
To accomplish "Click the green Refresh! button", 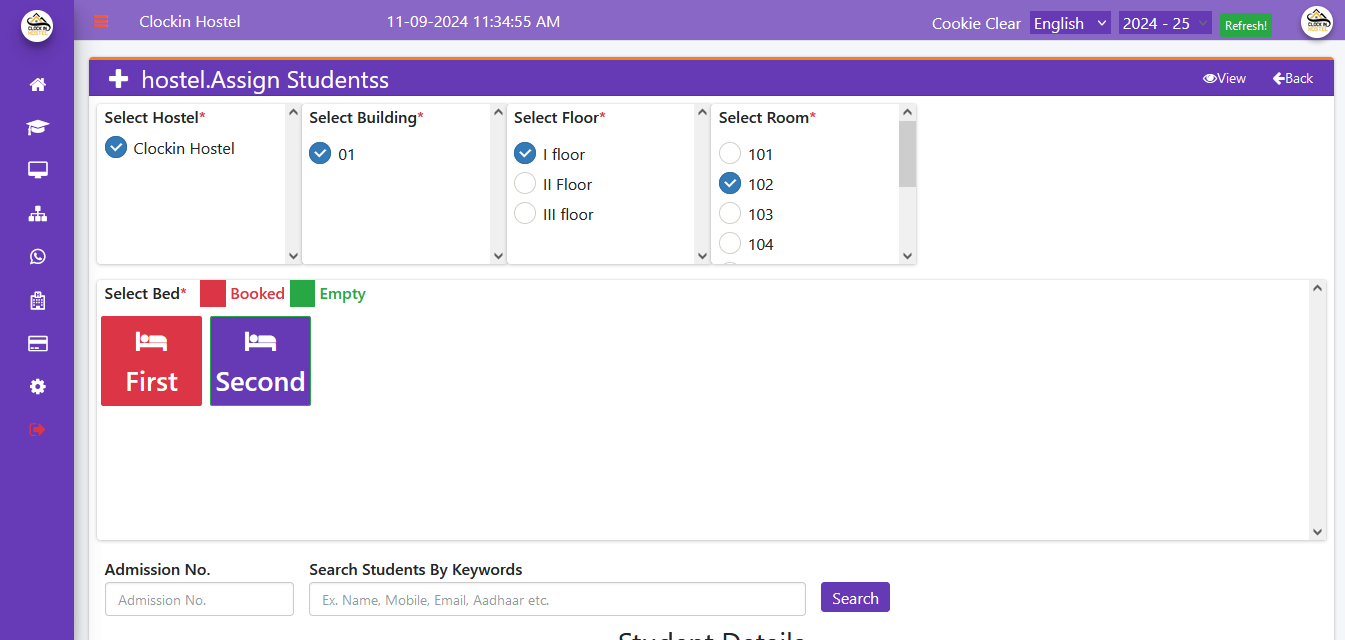I will pyautogui.click(x=1245, y=25).
